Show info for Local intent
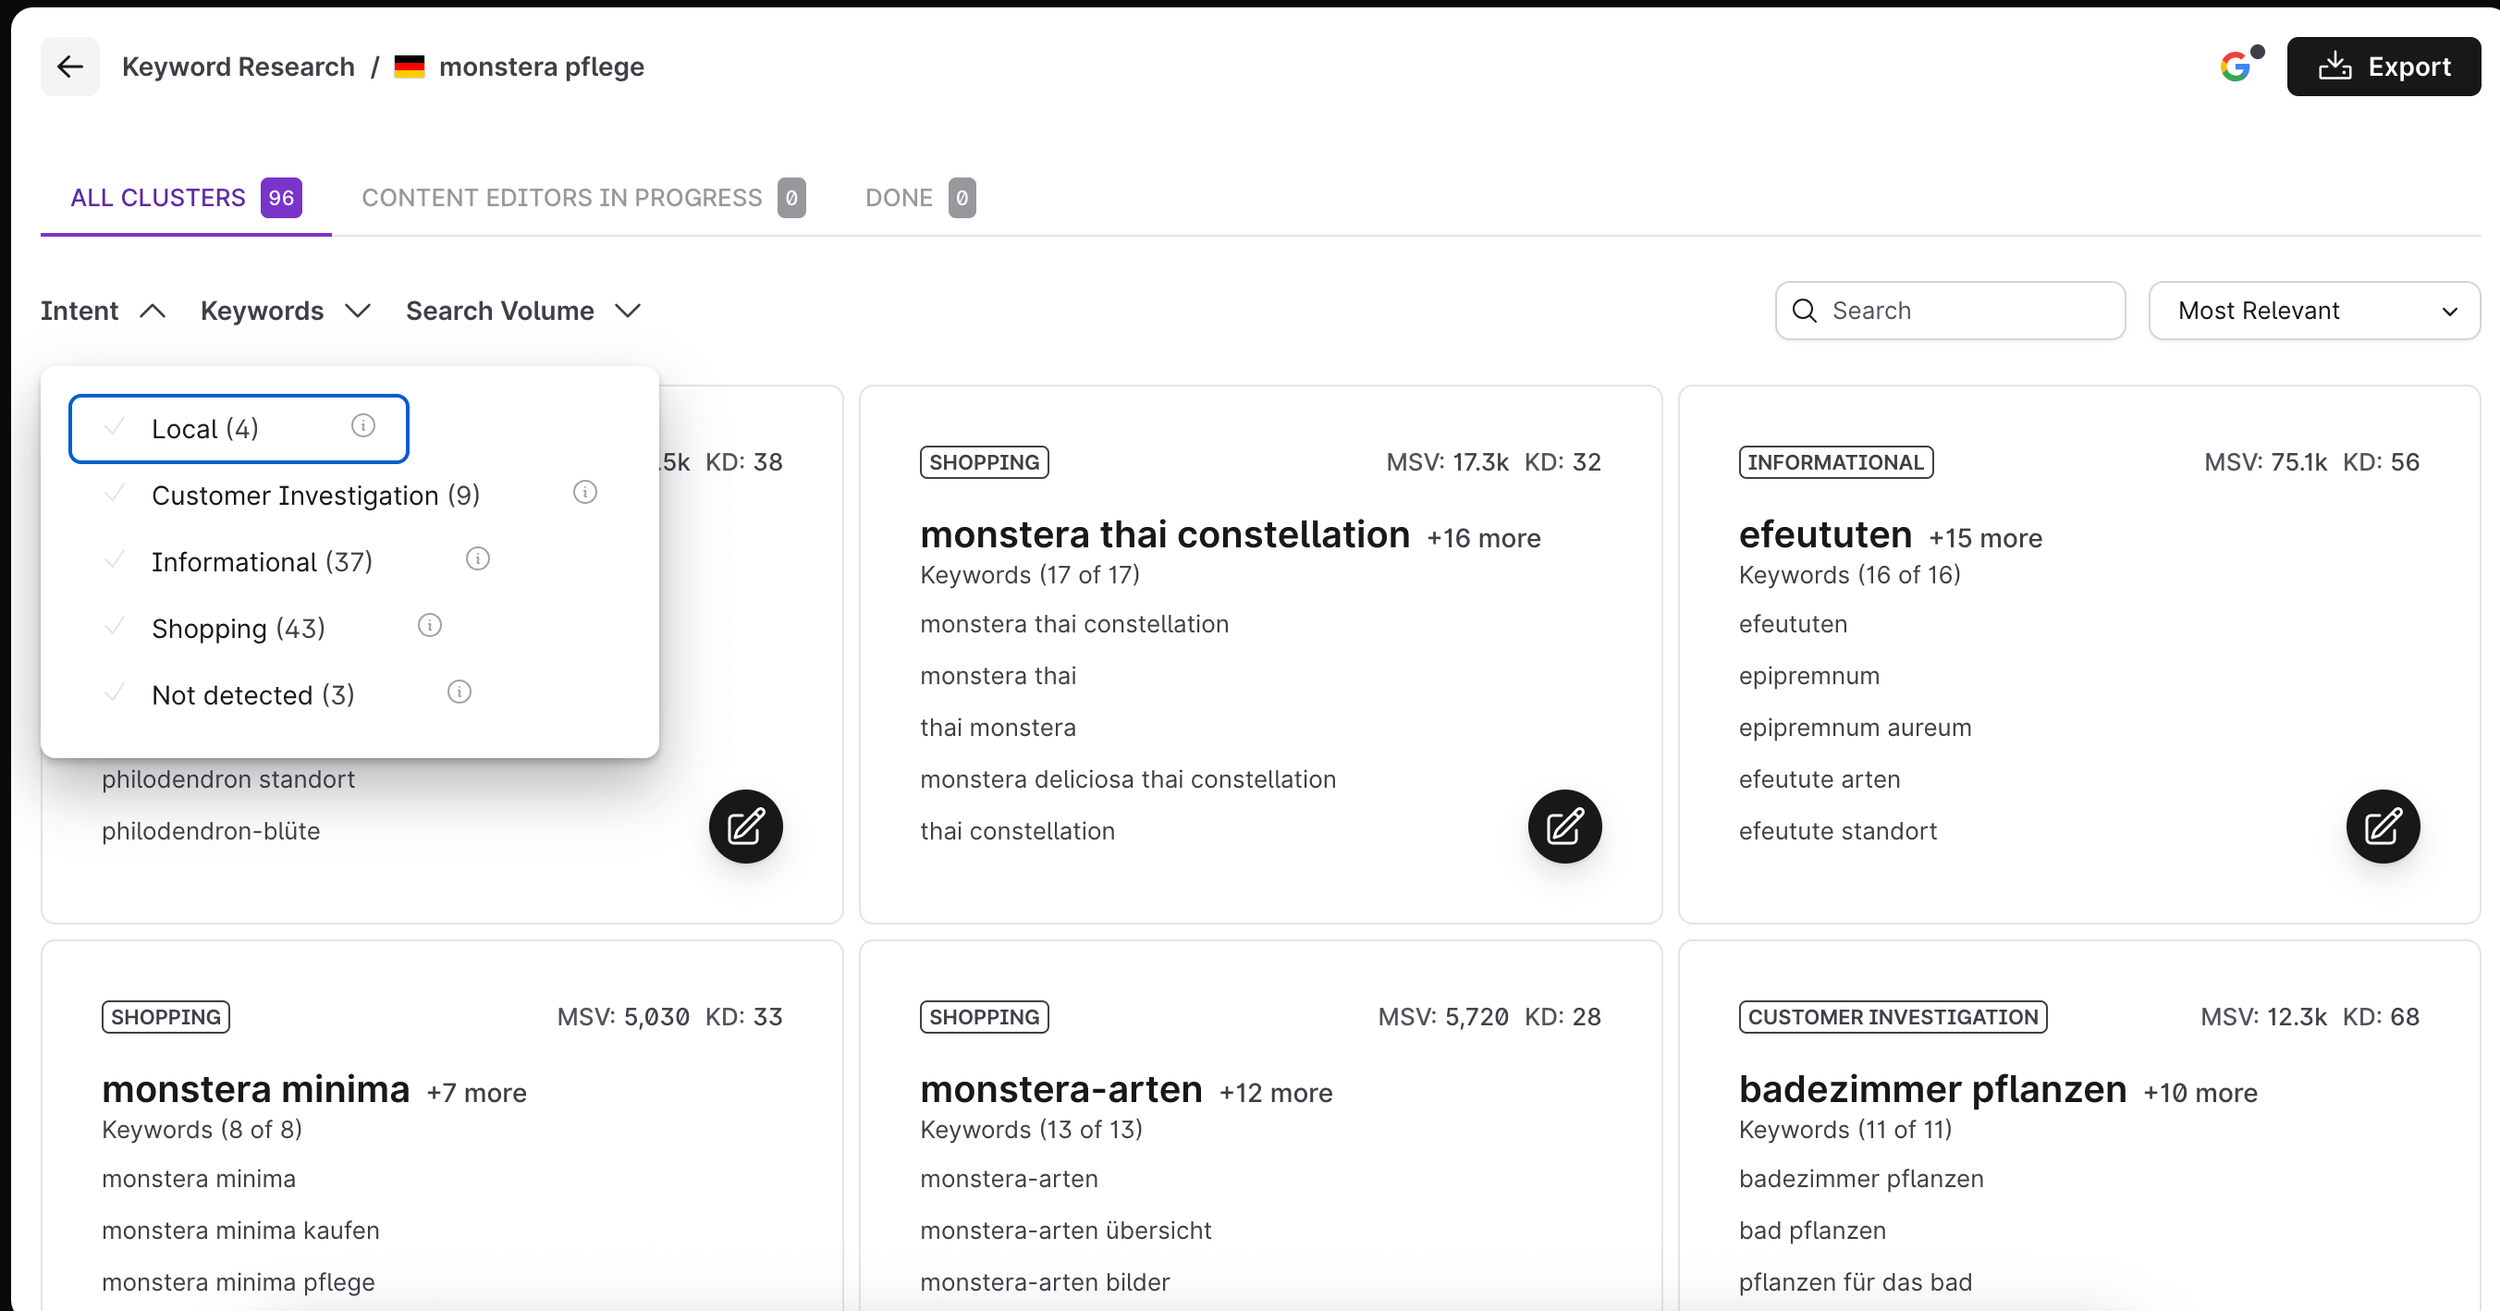Image resolution: width=2500 pixels, height=1311 pixels. pyautogui.click(x=363, y=426)
